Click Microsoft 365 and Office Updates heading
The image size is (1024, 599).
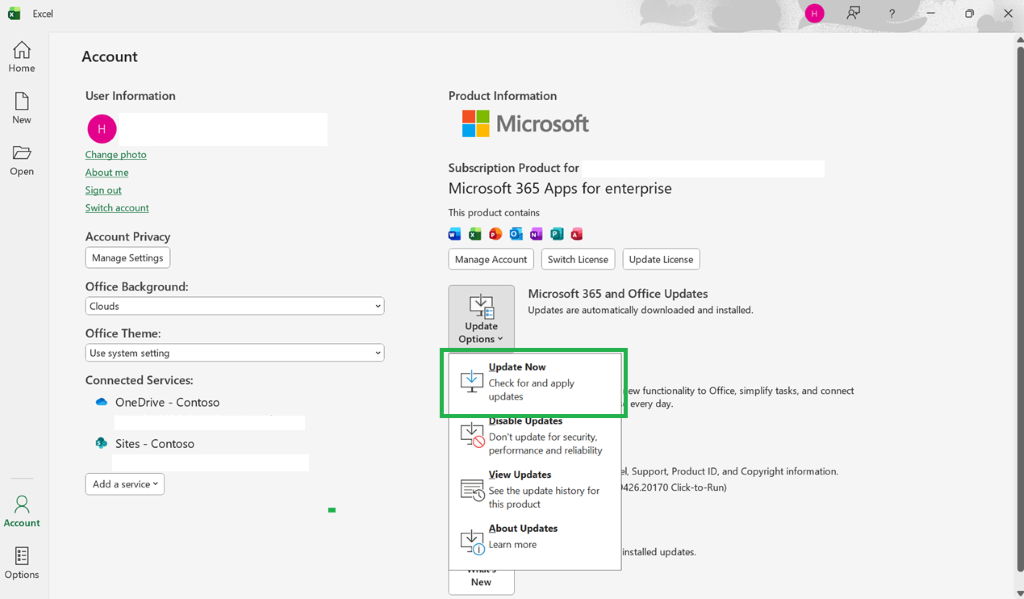[618, 294]
